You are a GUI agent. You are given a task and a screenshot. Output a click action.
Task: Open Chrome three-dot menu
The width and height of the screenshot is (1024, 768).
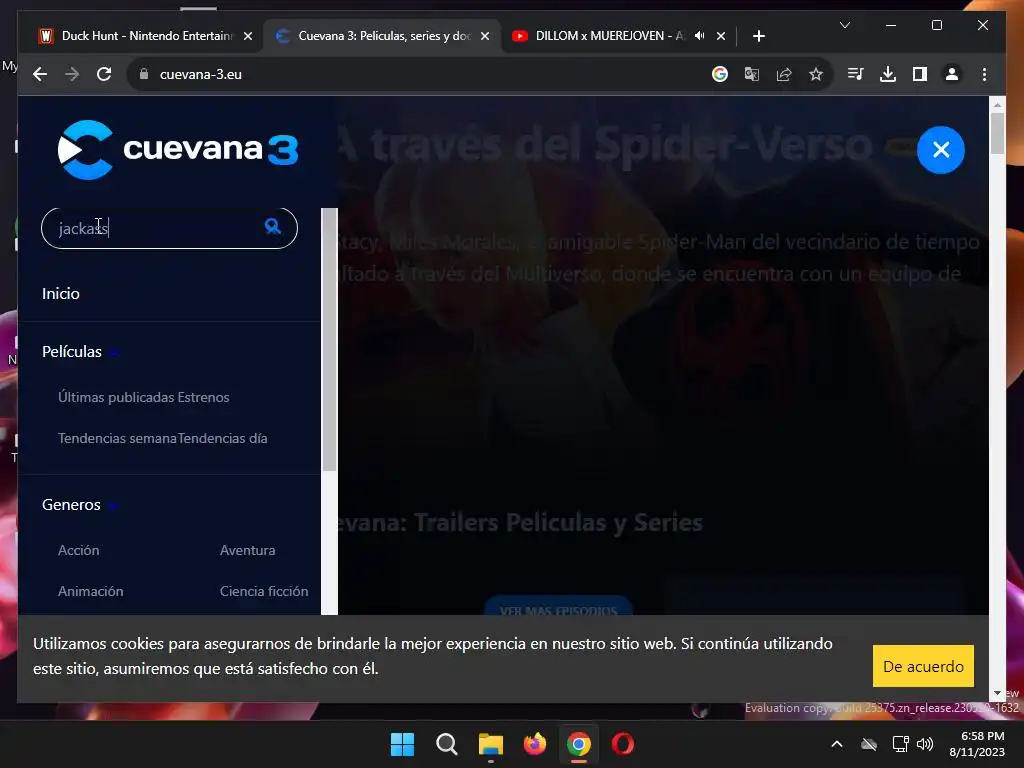pos(984,74)
